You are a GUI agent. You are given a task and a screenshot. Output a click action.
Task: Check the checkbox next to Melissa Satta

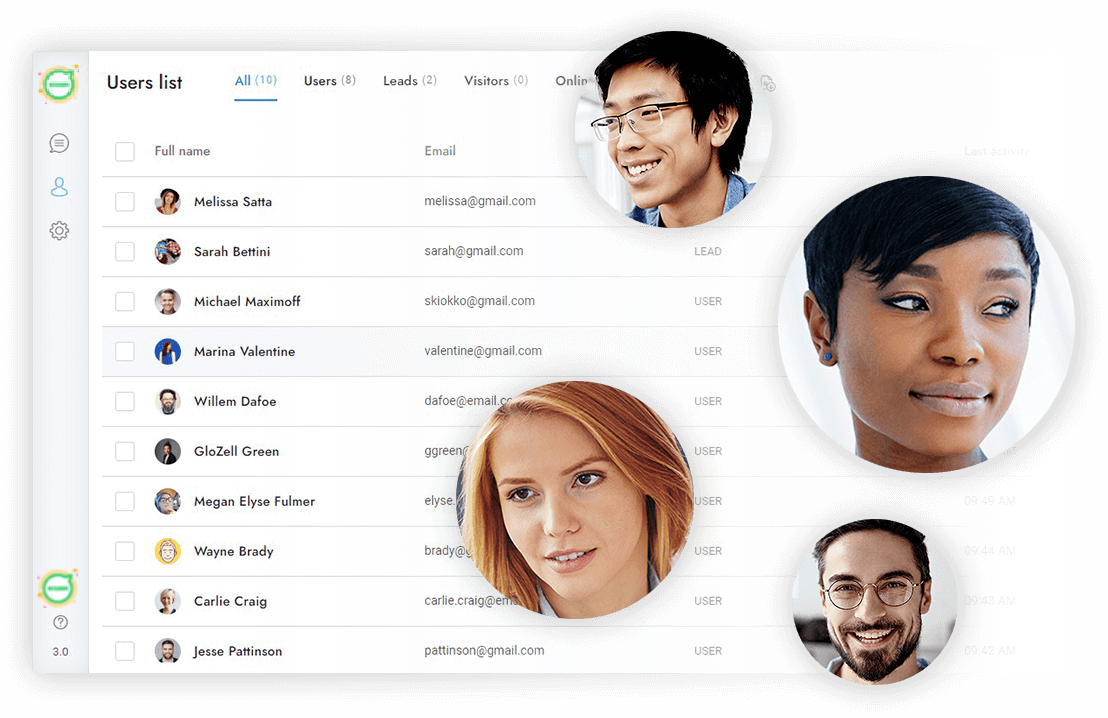(x=124, y=201)
